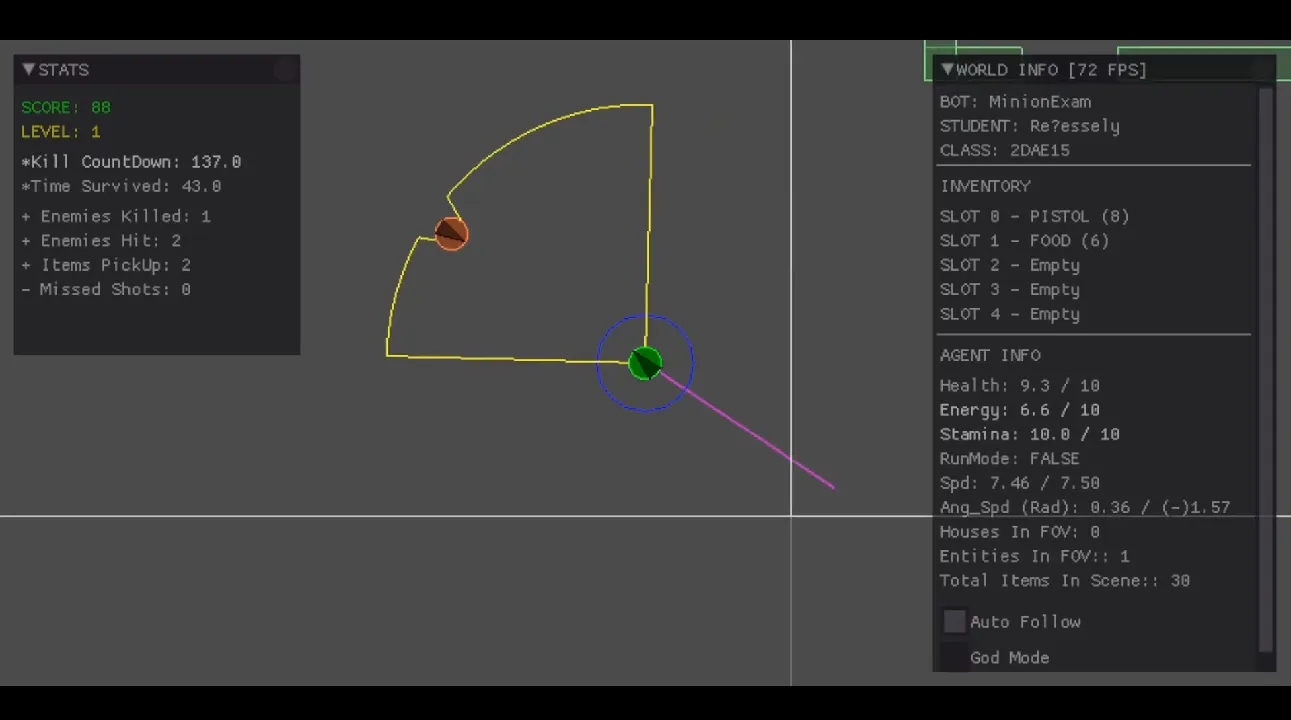1291x720 pixels.
Task: Click the World Info panel vertical scrollbar
Action: tap(1267, 370)
